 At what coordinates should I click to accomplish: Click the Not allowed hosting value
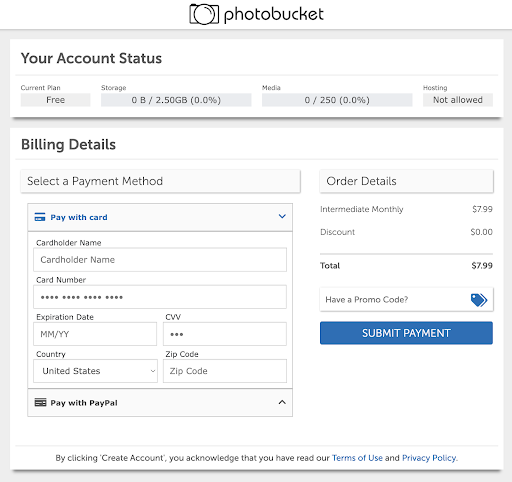click(458, 100)
